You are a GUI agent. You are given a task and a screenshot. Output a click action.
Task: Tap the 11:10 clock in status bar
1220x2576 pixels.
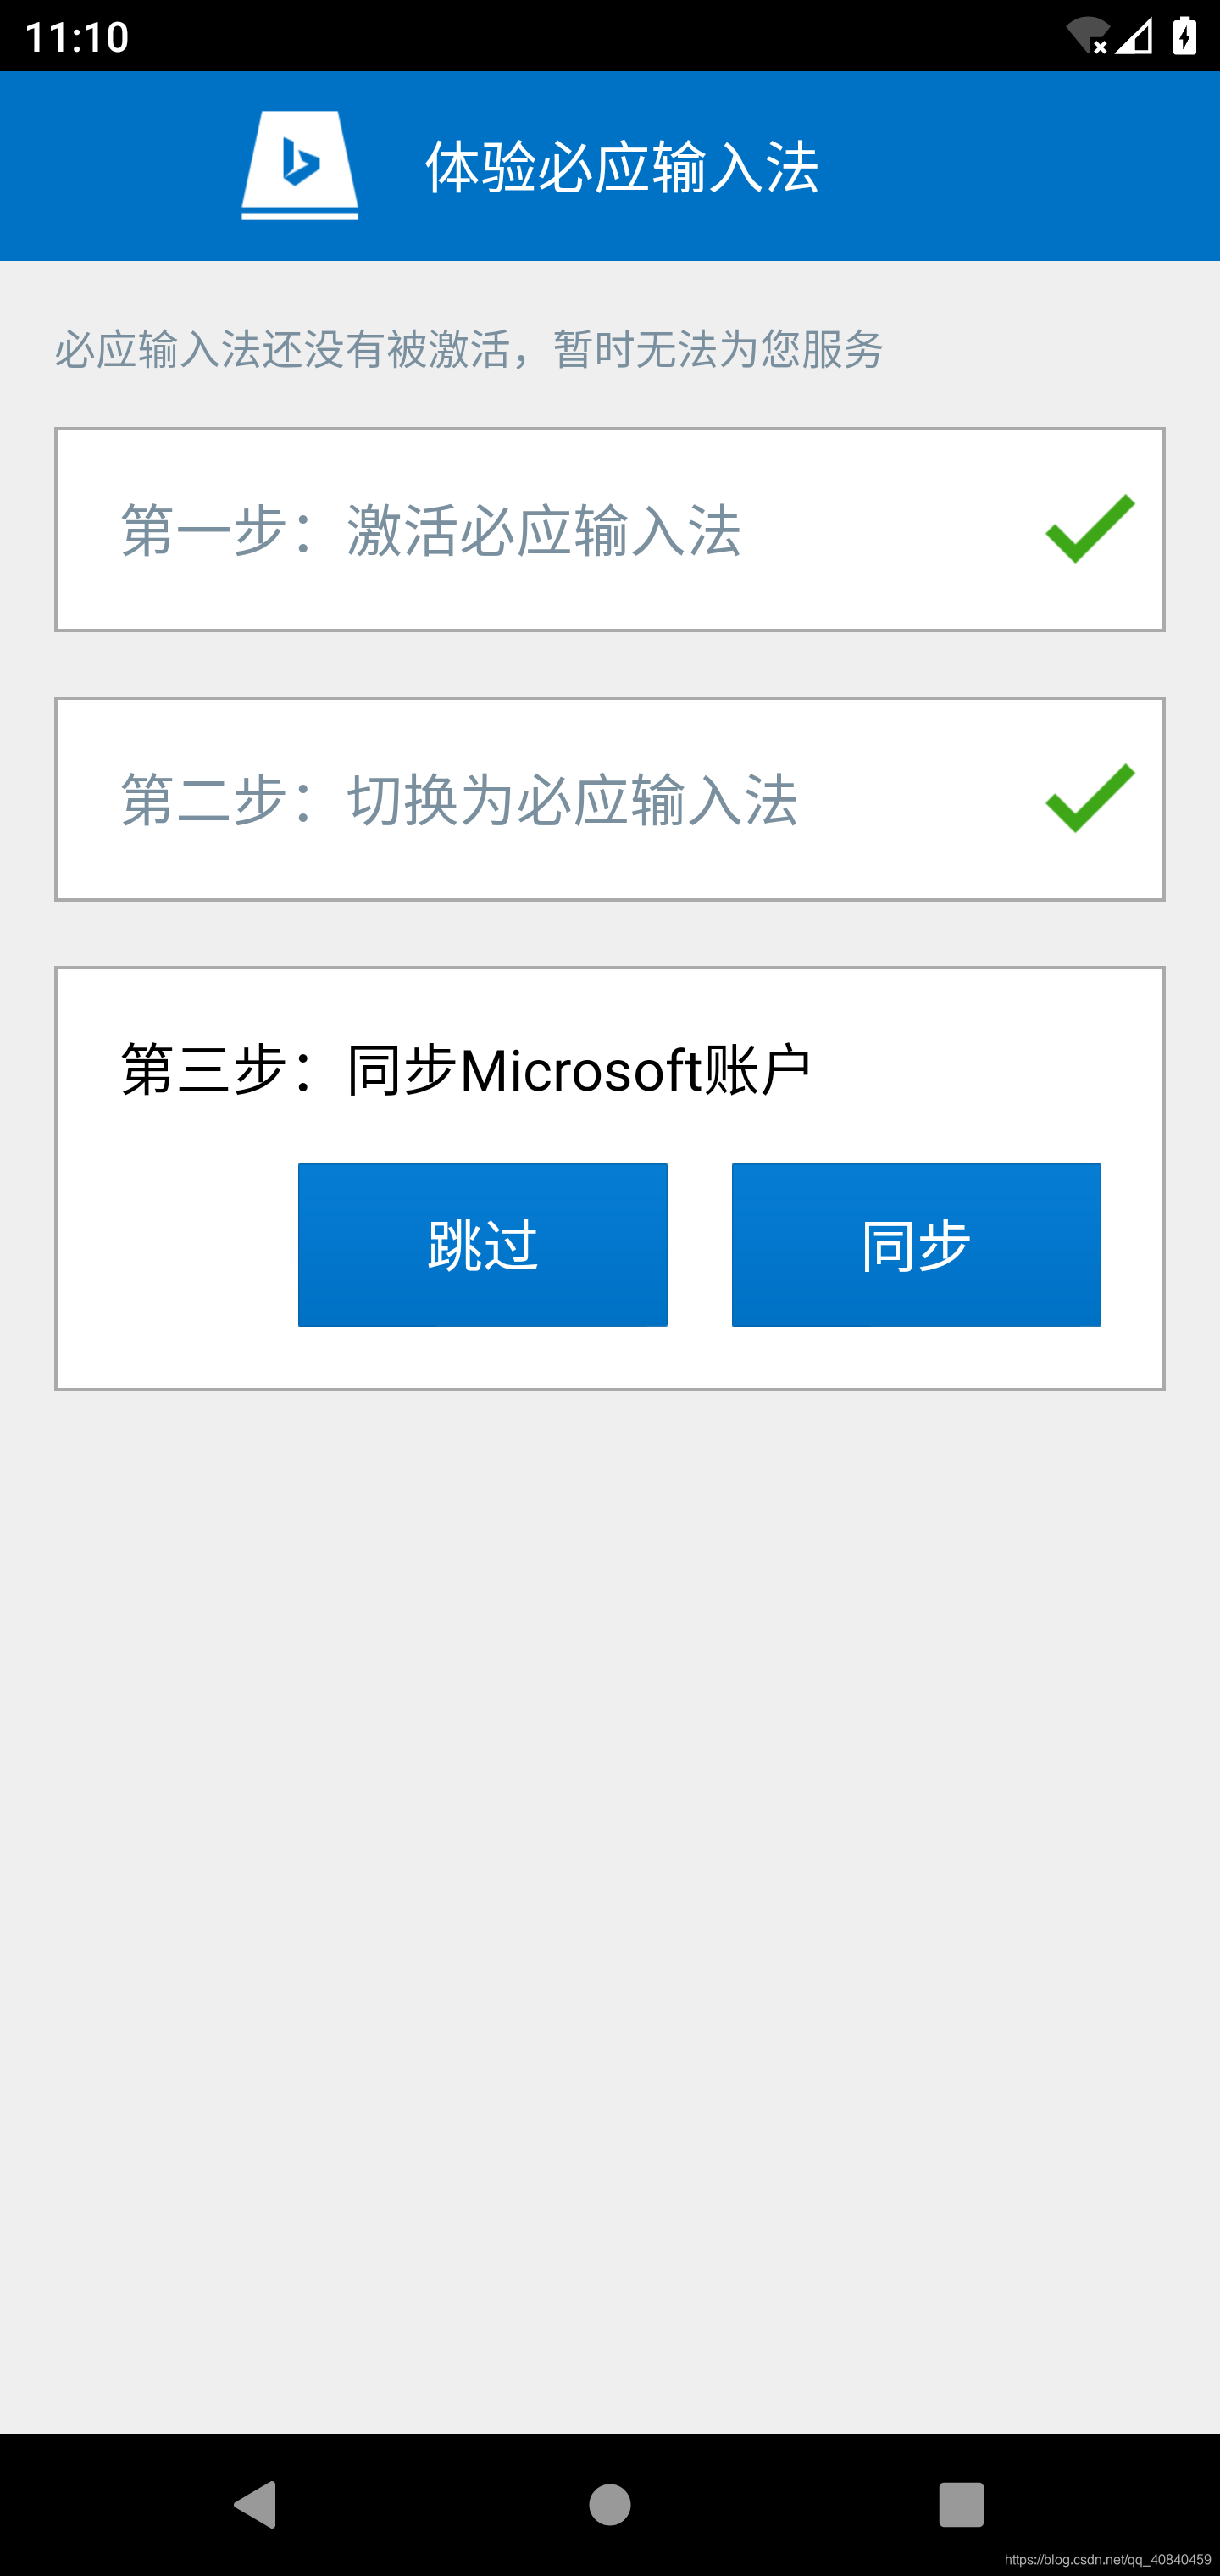(x=77, y=37)
